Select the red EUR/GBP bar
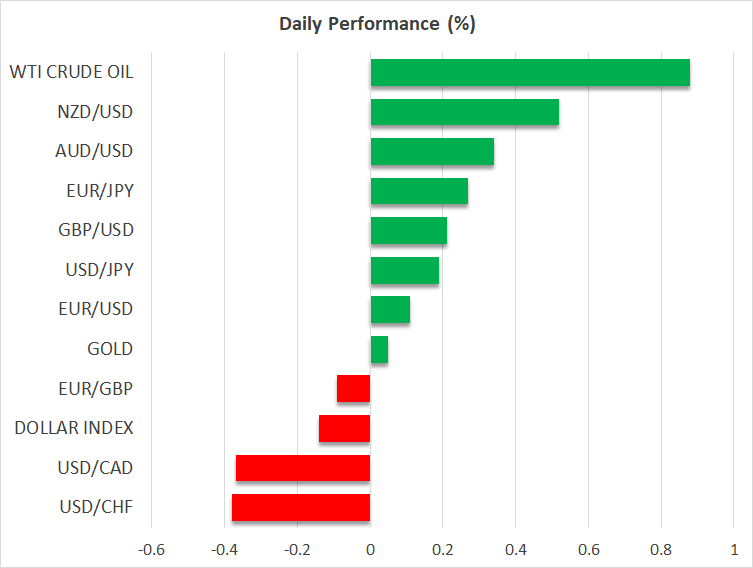The width and height of the screenshot is (753, 568). pyautogui.click(x=354, y=389)
